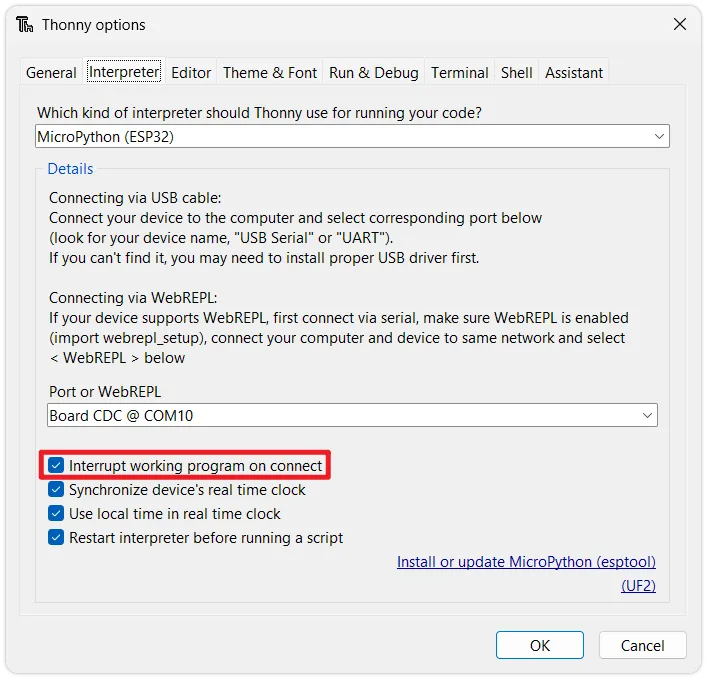Switch to the General tab
707x679 pixels.
click(x=51, y=72)
